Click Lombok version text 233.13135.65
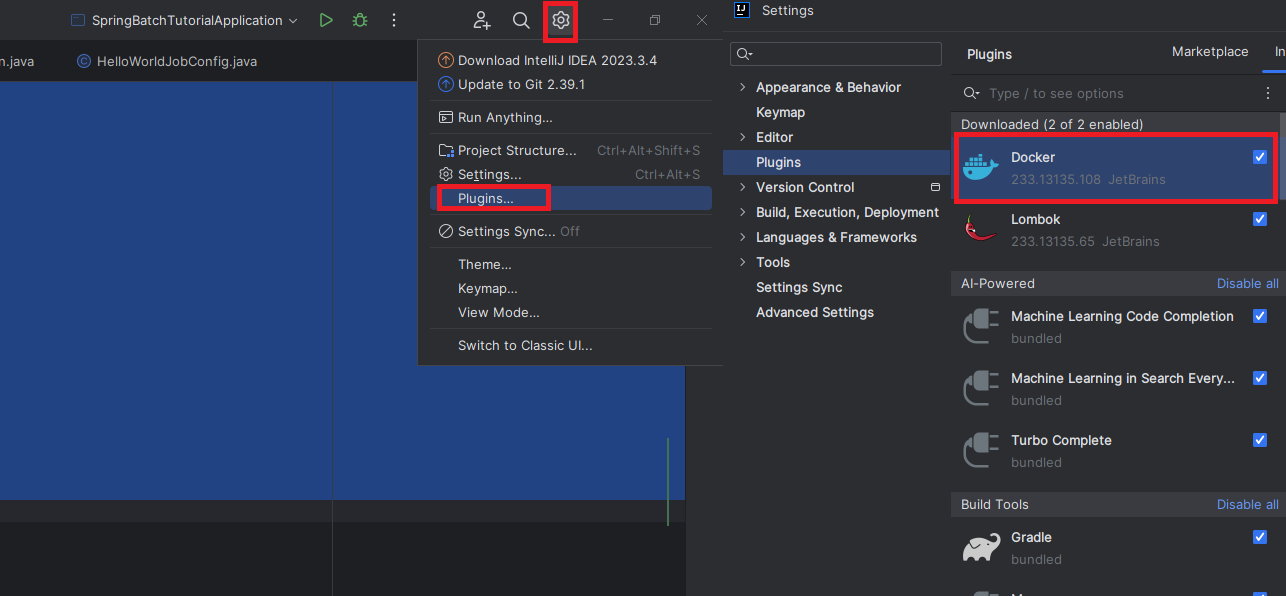Image resolution: width=1286 pixels, height=596 pixels. [1052, 241]
